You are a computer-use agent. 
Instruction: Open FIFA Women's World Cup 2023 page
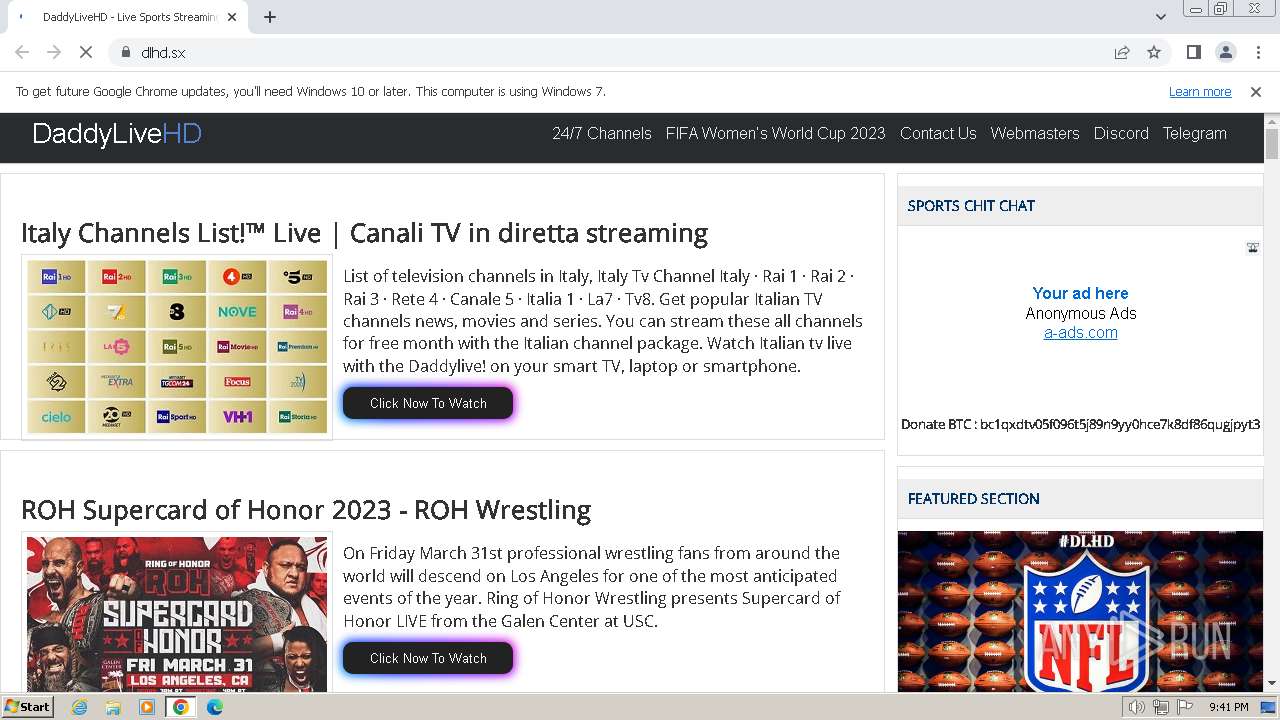[x=776, y=133]
